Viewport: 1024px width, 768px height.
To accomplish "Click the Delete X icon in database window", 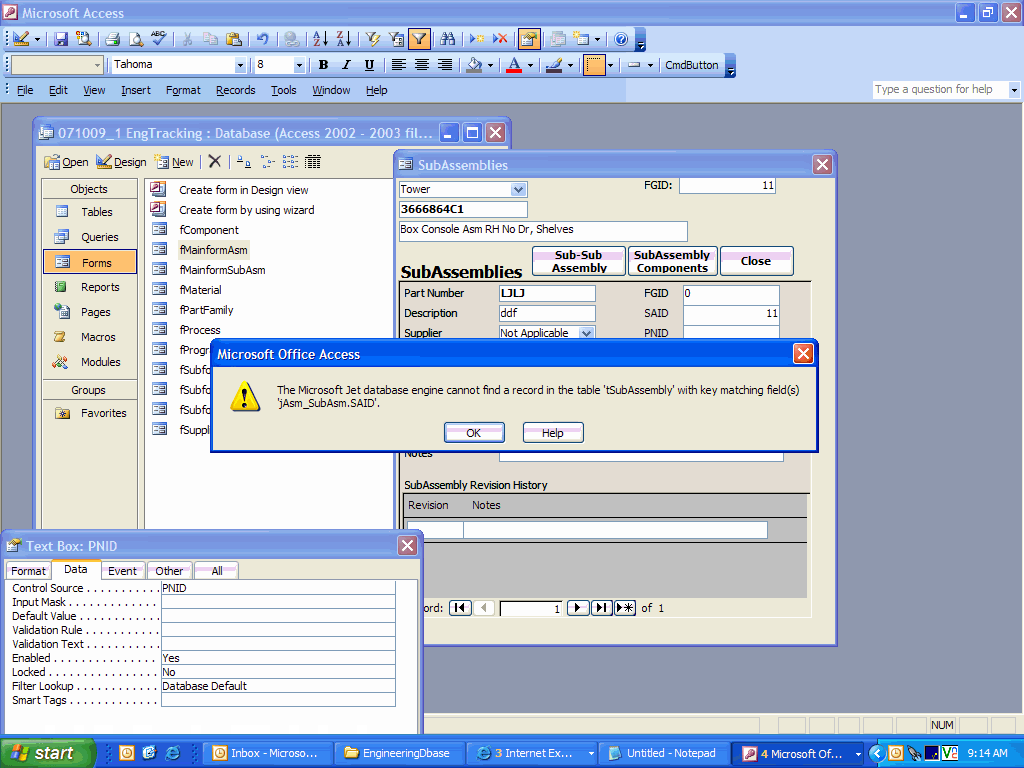I will tap(215, 161).
